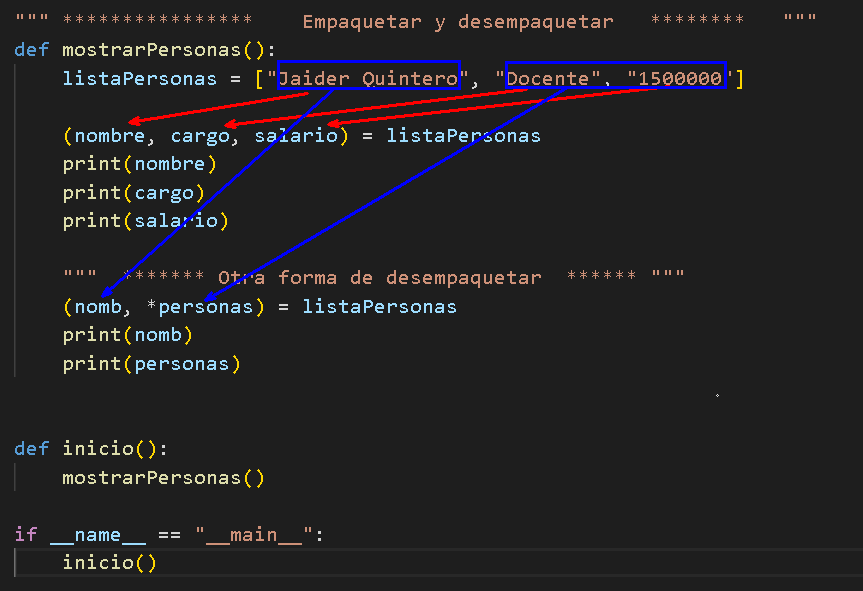Click the string "Jaider Quintero"
Image resolution: width=863 pixels, height=591 pixels.
369,78
